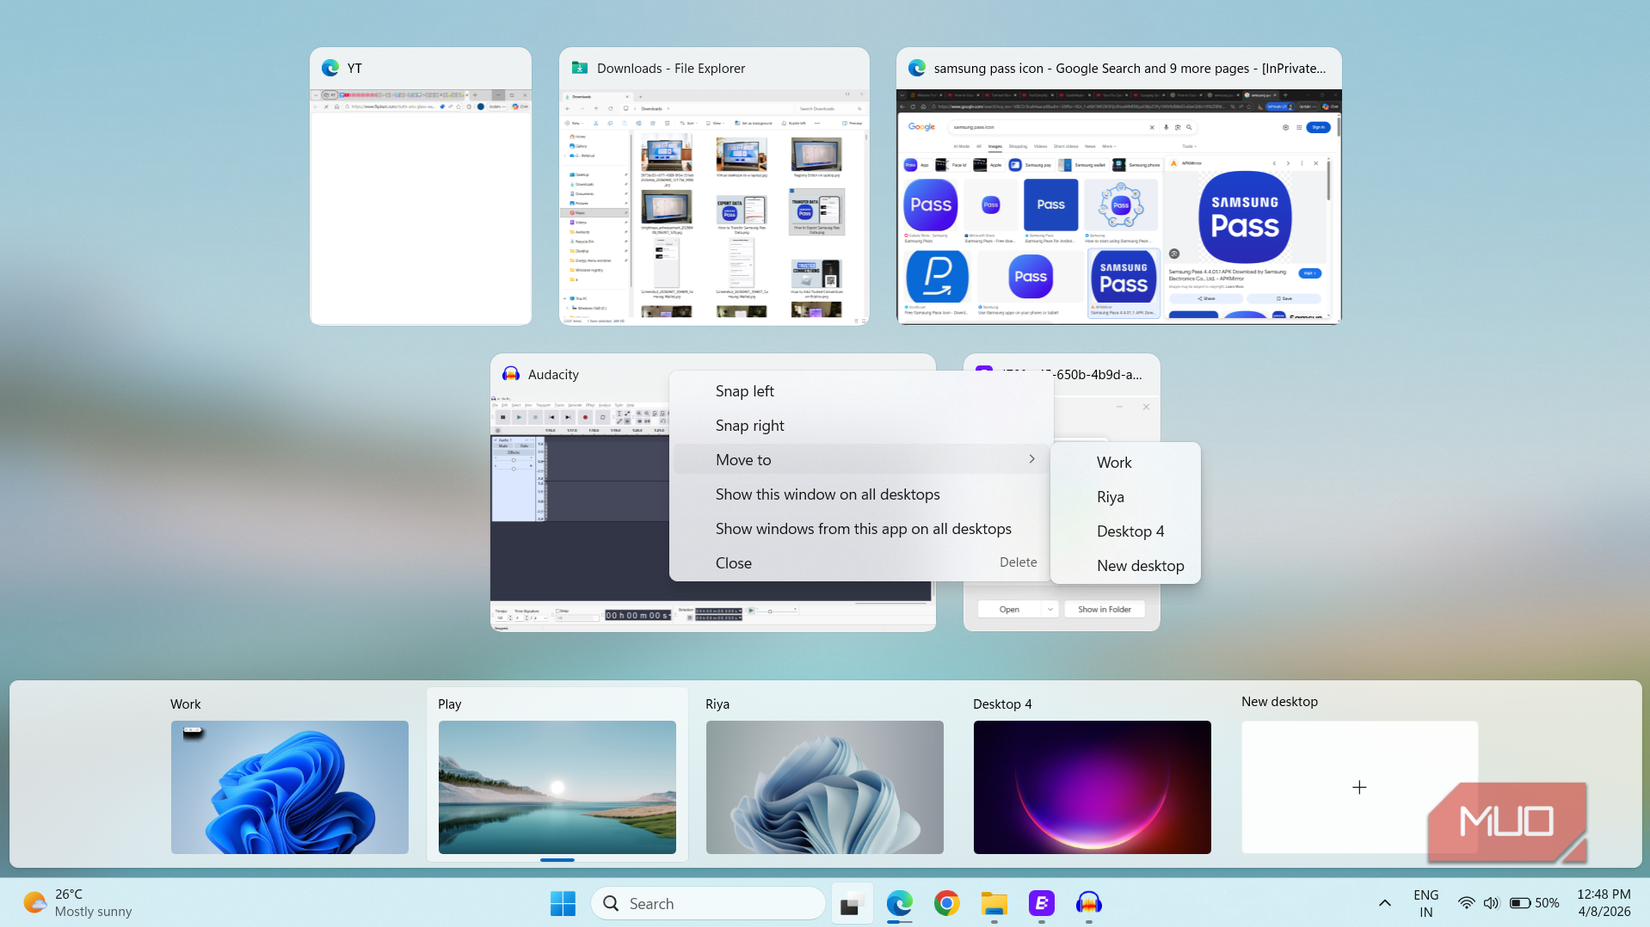
Task: Open the Move to submenu entry
Action: 861,460
